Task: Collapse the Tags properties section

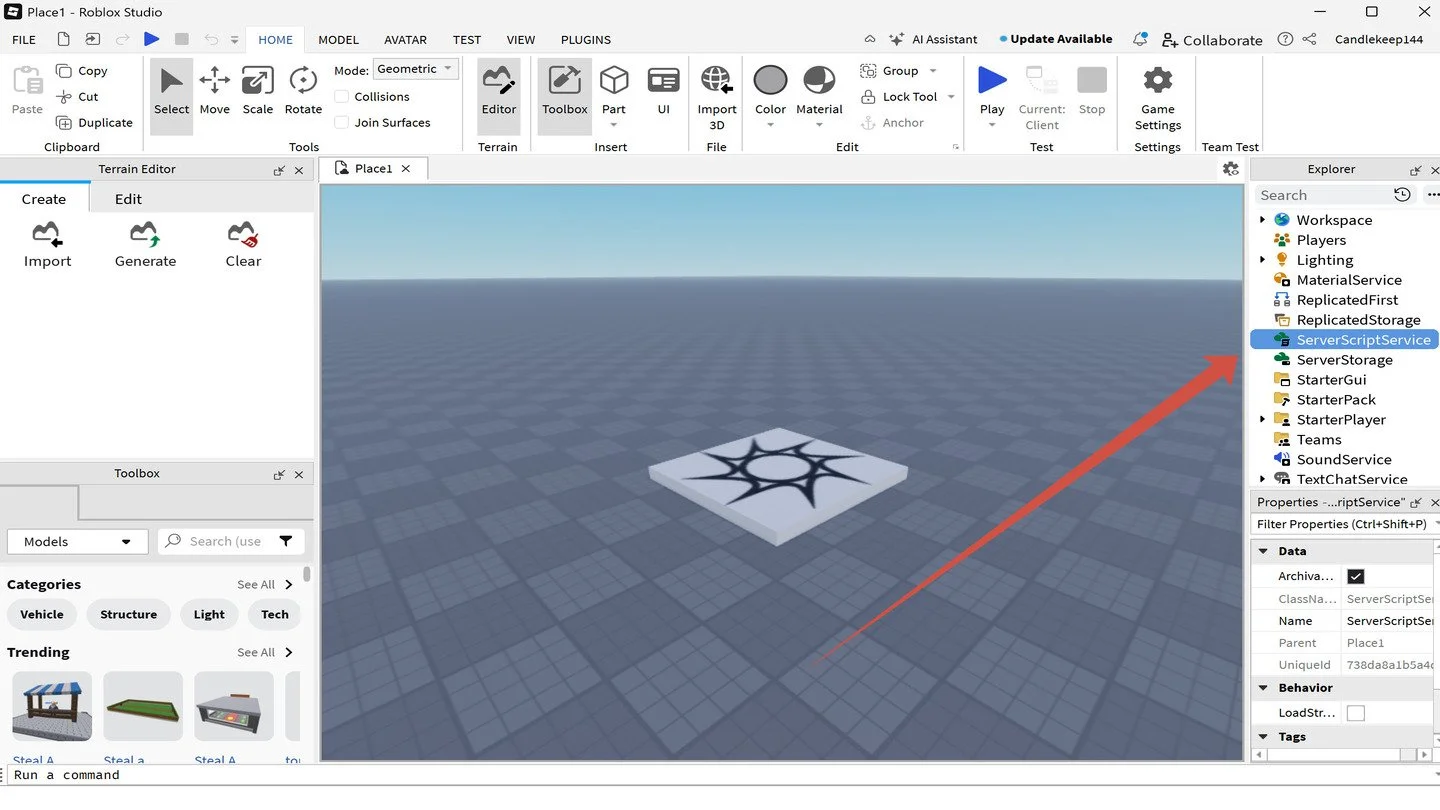Action: click(1264, 737)
